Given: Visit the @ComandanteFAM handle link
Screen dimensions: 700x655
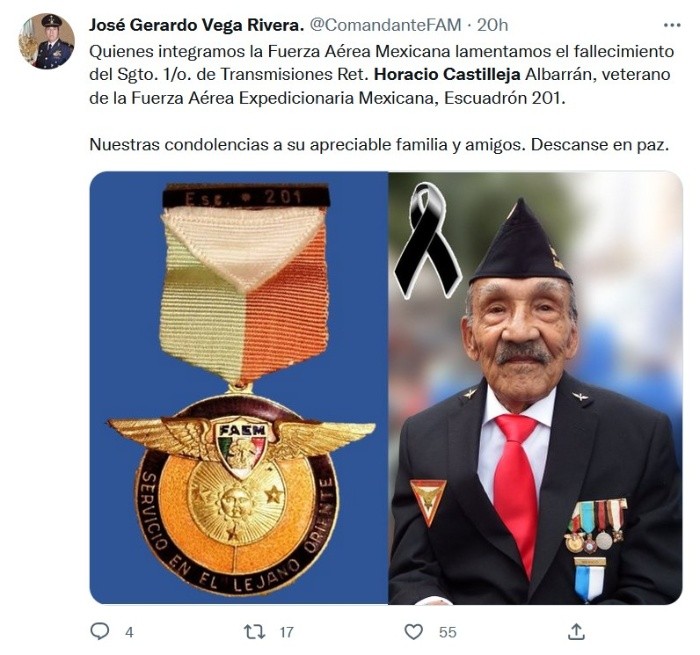Looking at the screenshot, I should point(385,25).
